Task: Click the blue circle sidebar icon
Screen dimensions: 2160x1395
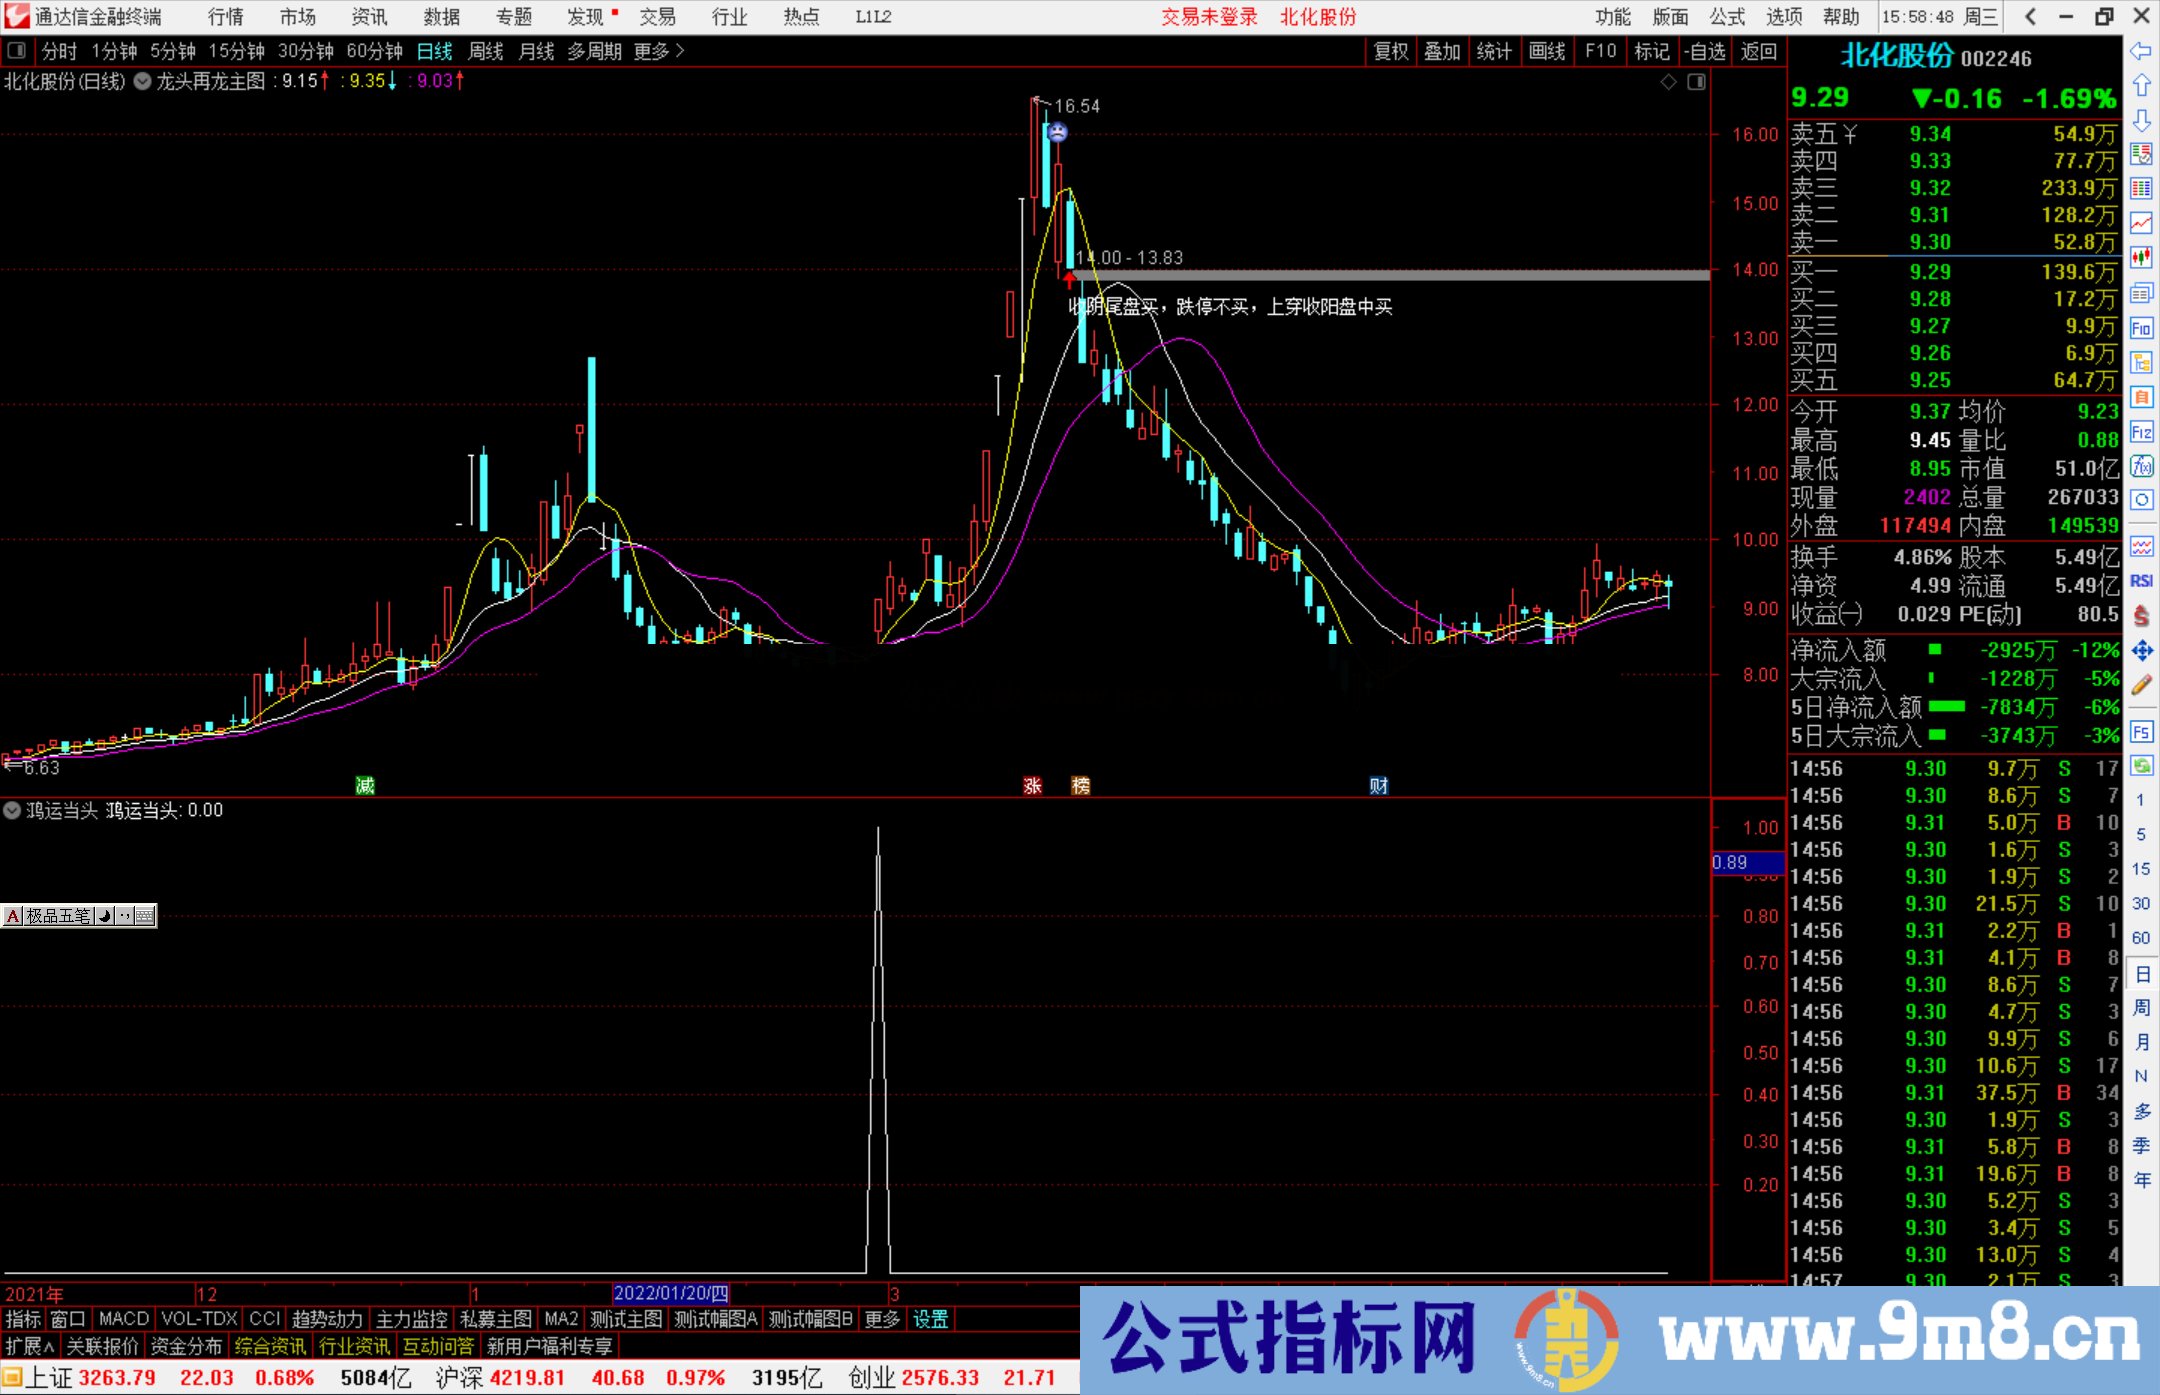Action: coord(2141,500)
